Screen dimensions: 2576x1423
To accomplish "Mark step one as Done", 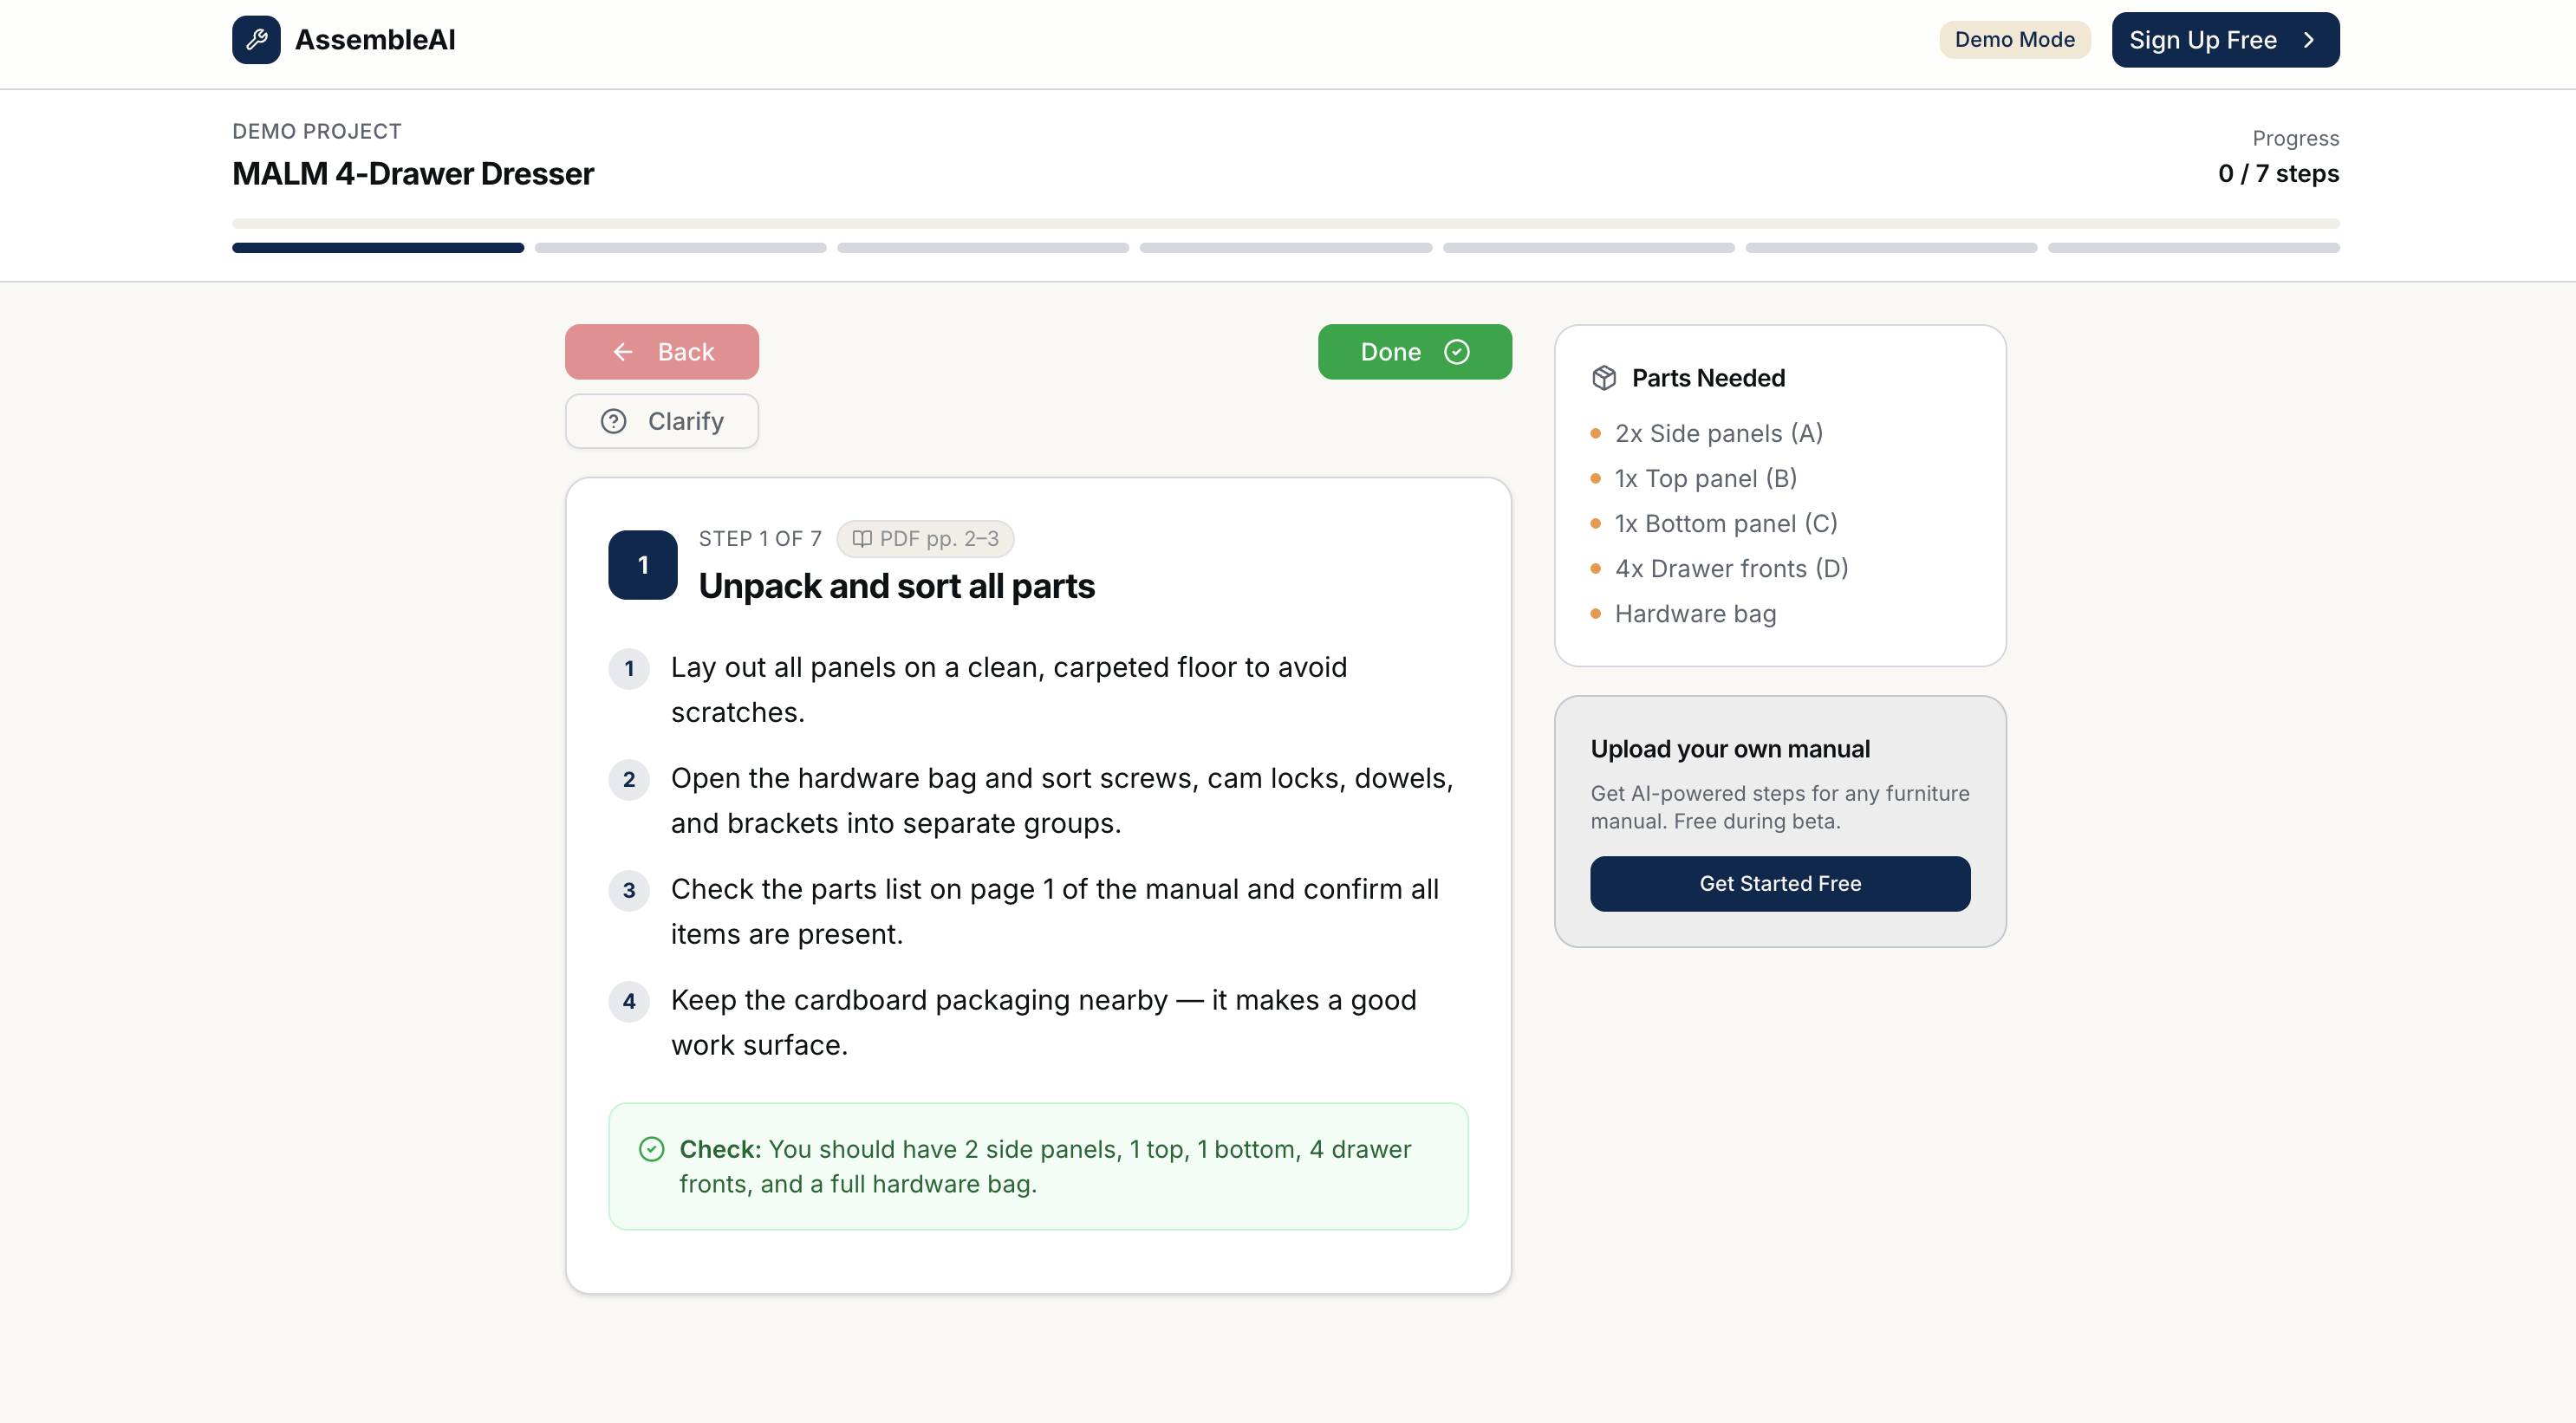I will tap(1414, 352).
